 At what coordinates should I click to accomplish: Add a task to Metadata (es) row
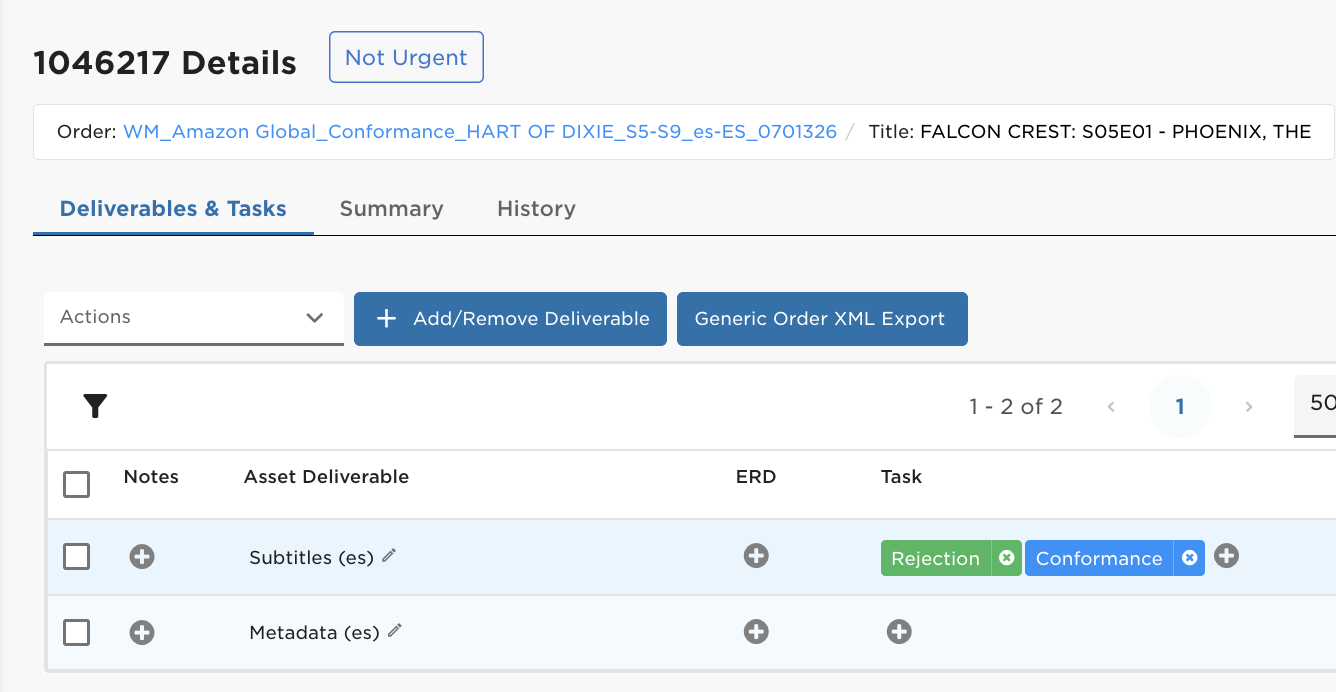(x=899, y=631)
